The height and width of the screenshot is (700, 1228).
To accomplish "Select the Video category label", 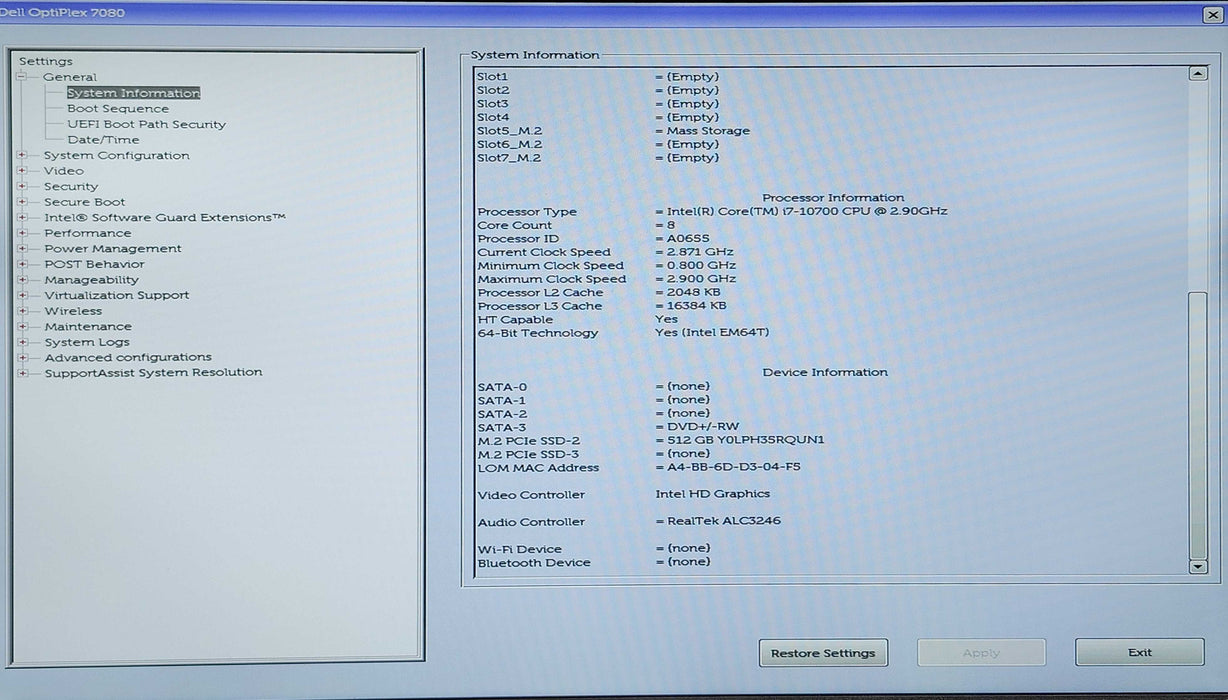I will point(64,171).
